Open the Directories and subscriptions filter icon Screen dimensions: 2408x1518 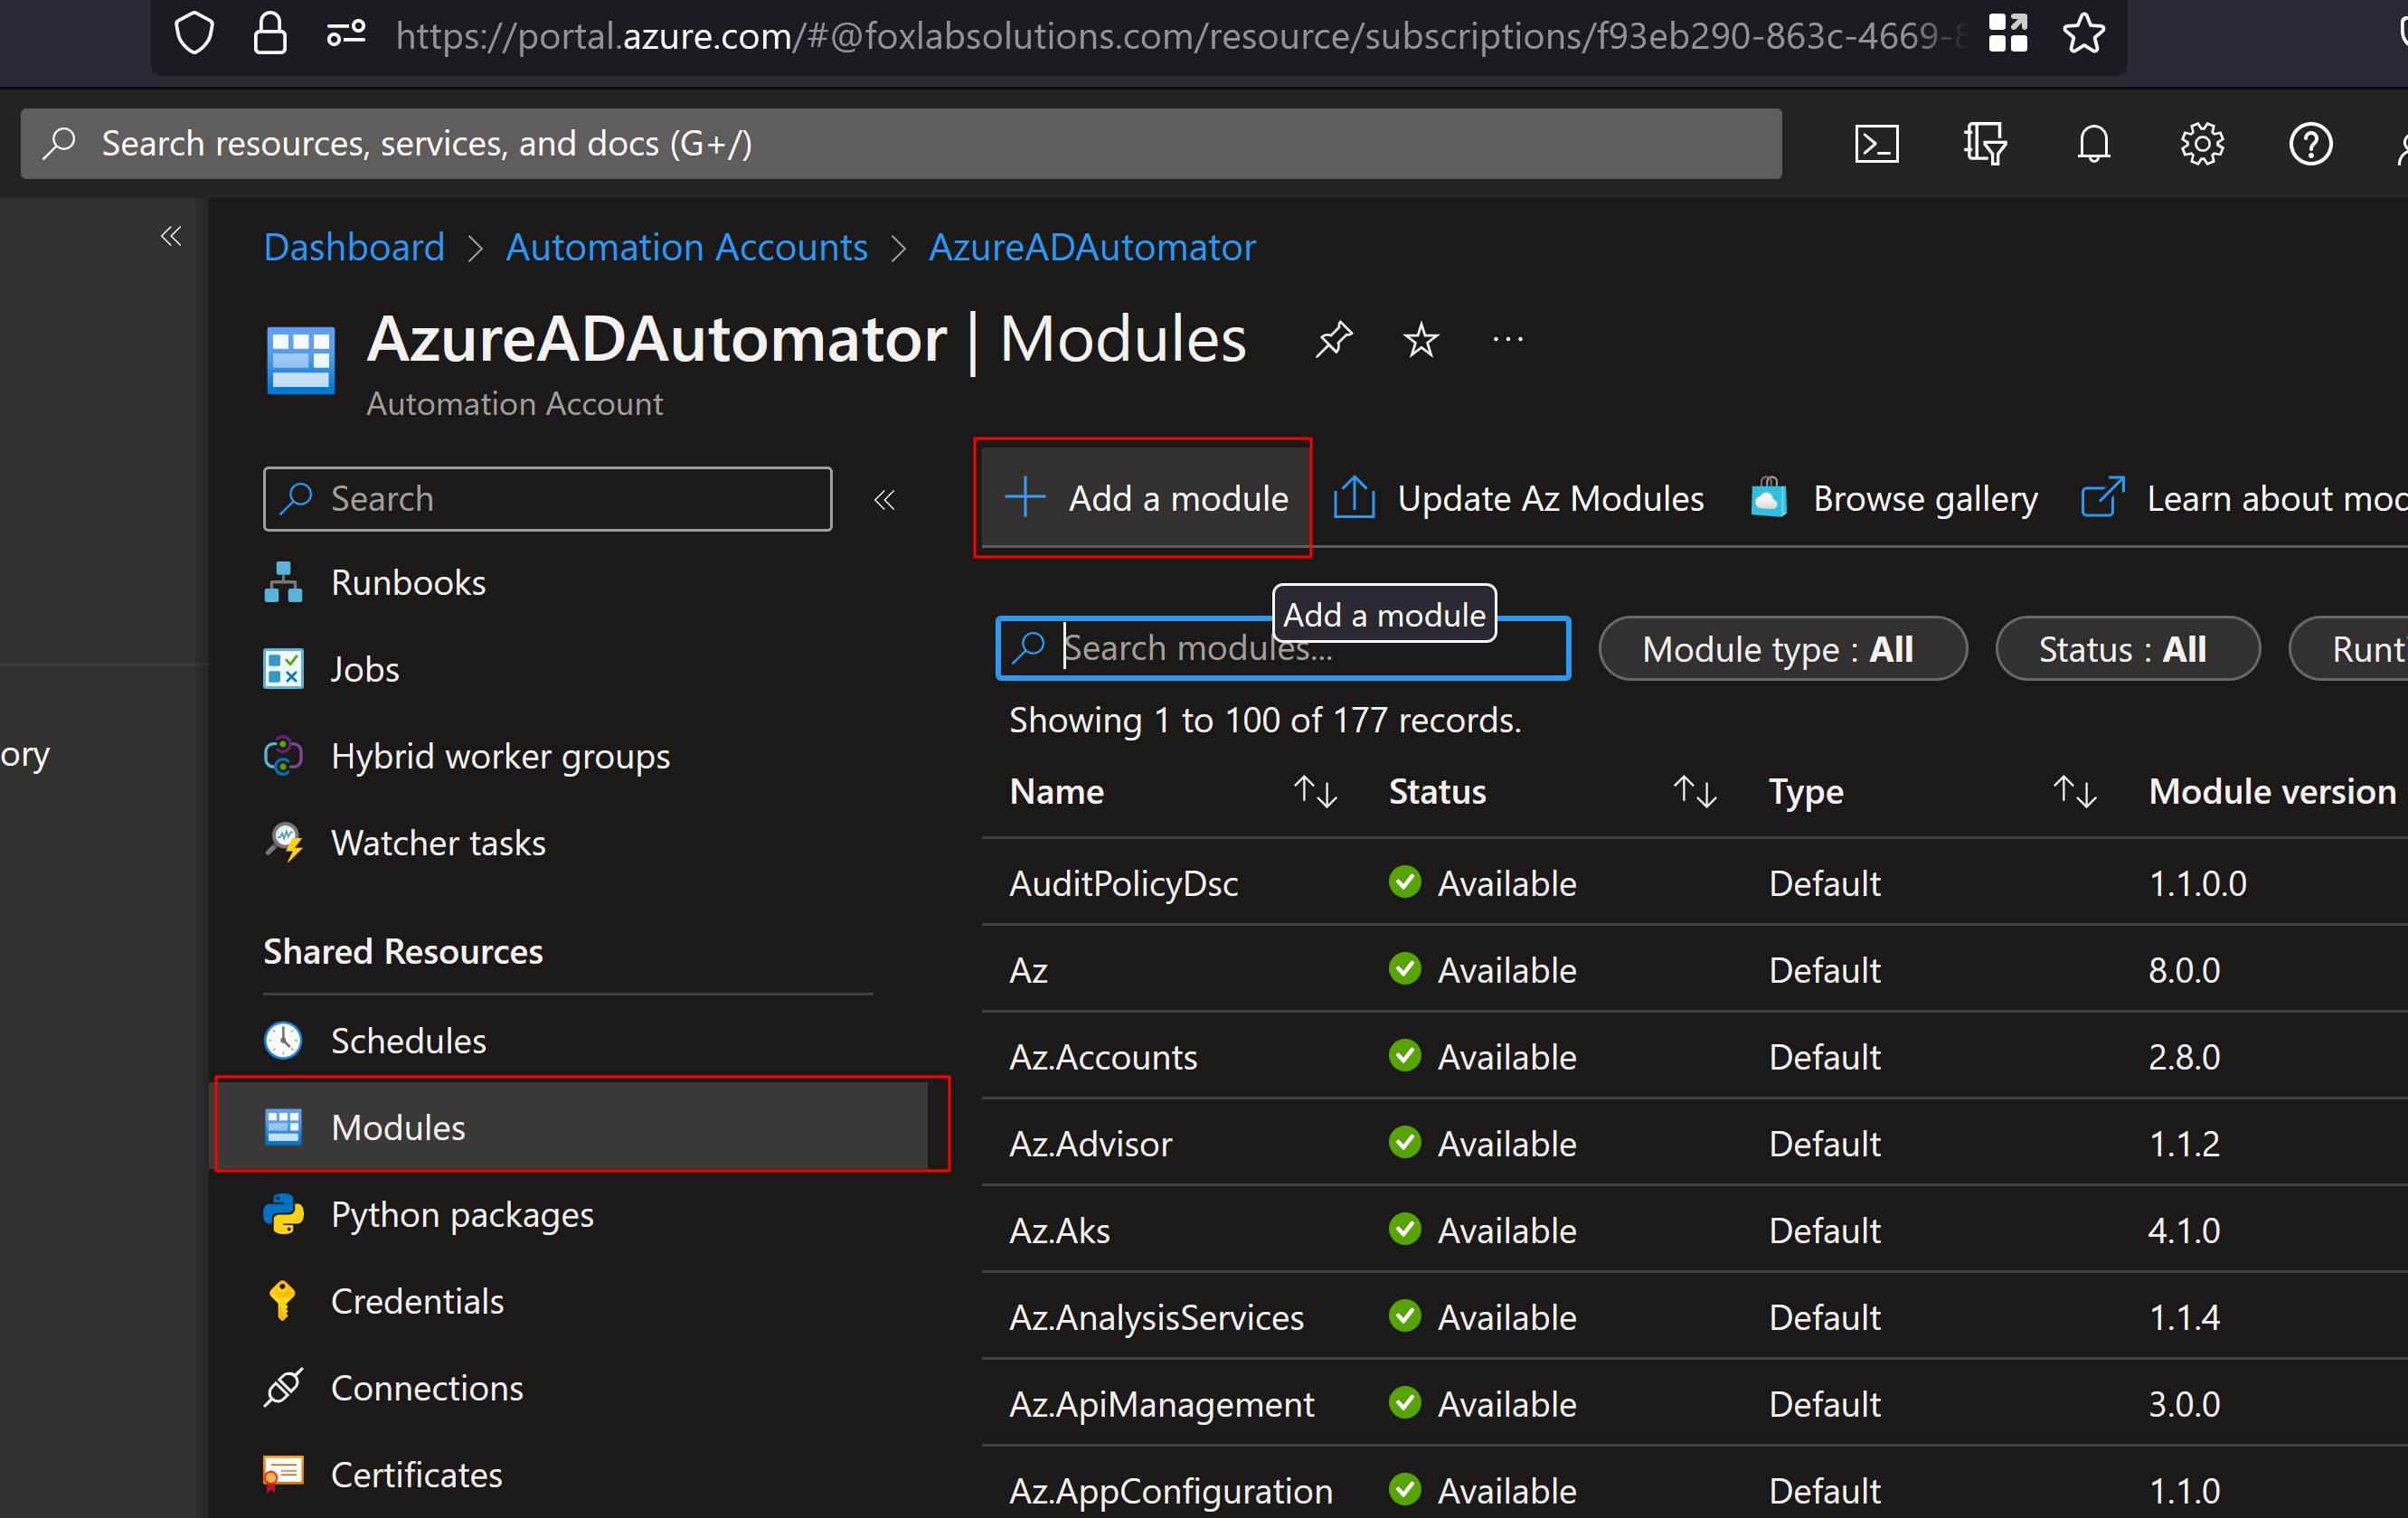click(x=1984, y=144)
